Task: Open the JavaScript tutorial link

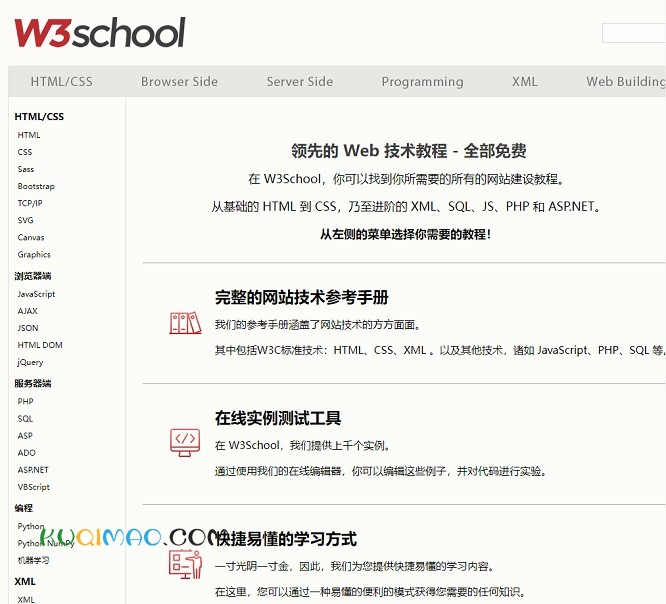Action: coord(36,294)
